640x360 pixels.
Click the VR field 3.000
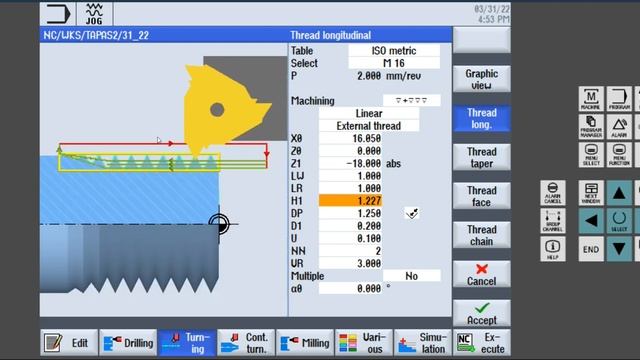350,263
